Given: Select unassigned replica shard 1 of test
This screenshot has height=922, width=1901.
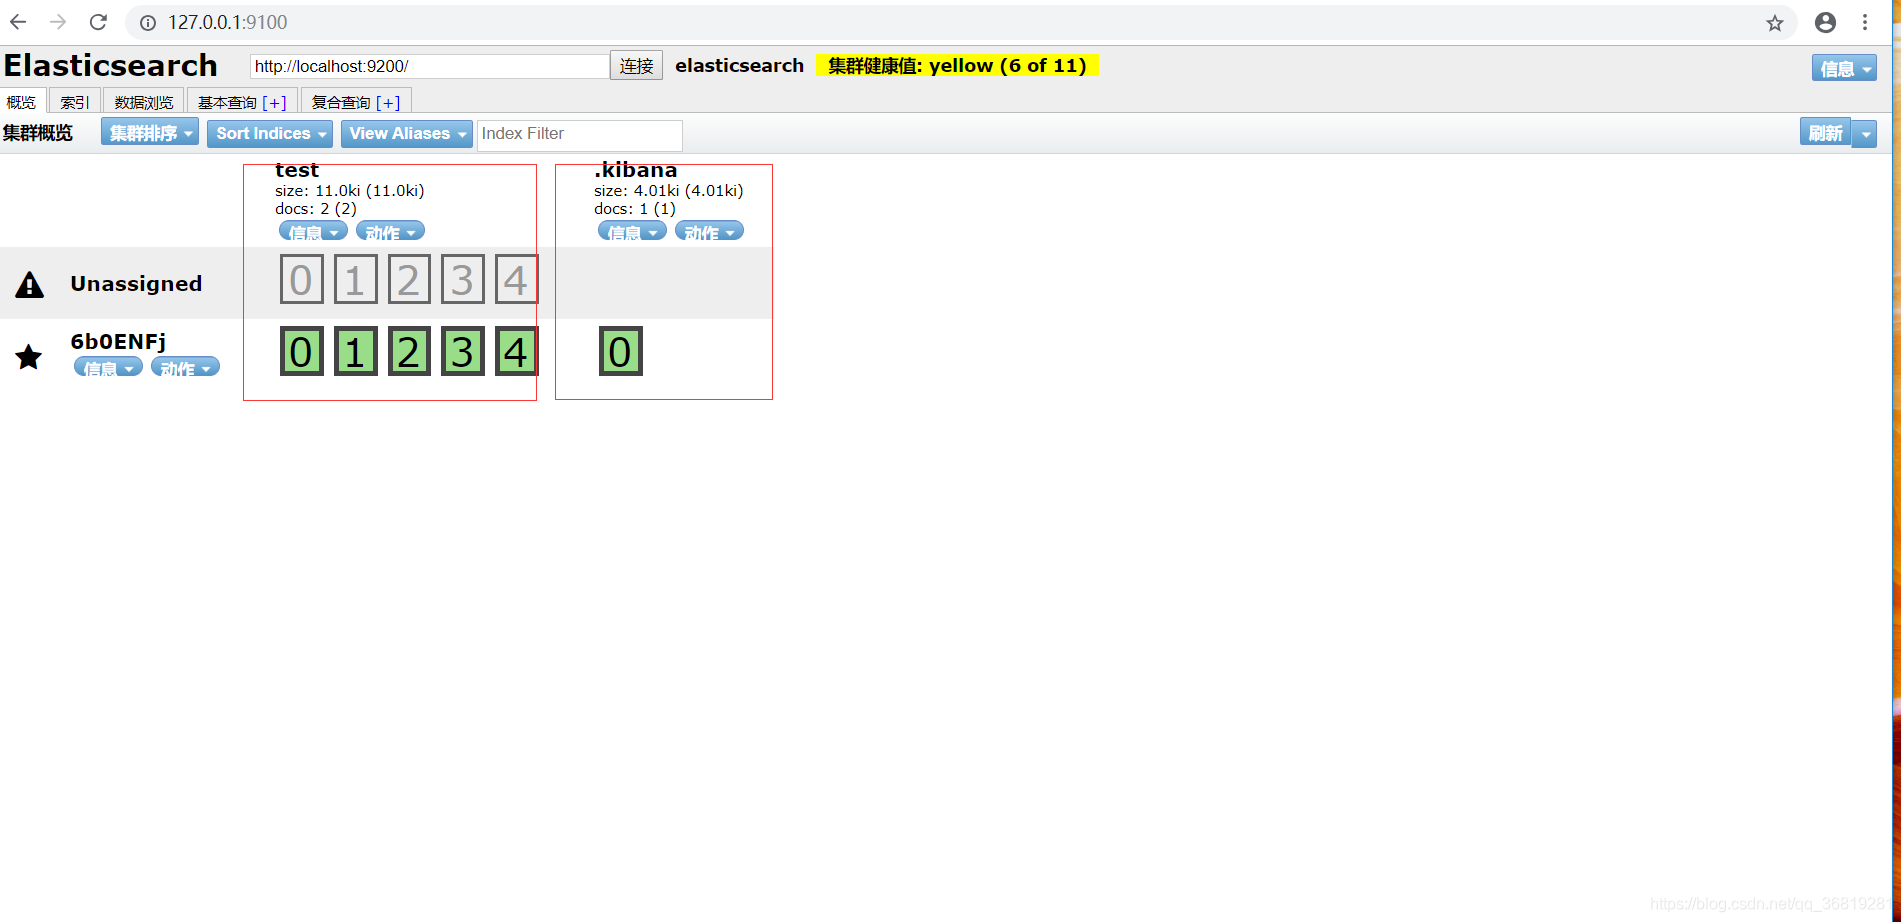Looking at the screenshot, I should (355, 280).
